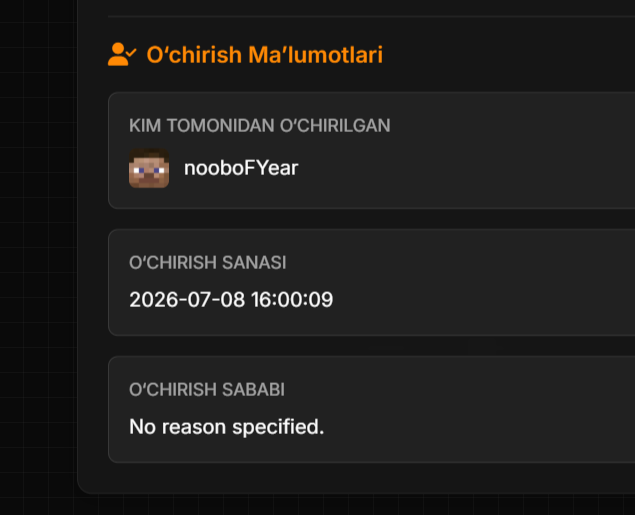Open the nooboFYear username link
Screen dimensions: 635x515
pos(241,168)
